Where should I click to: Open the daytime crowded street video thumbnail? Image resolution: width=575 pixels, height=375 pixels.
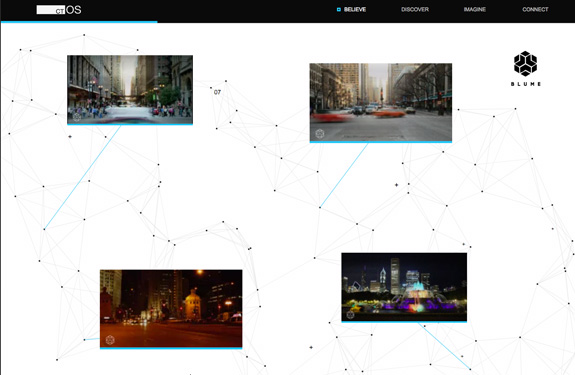click(x=130, y=90)
